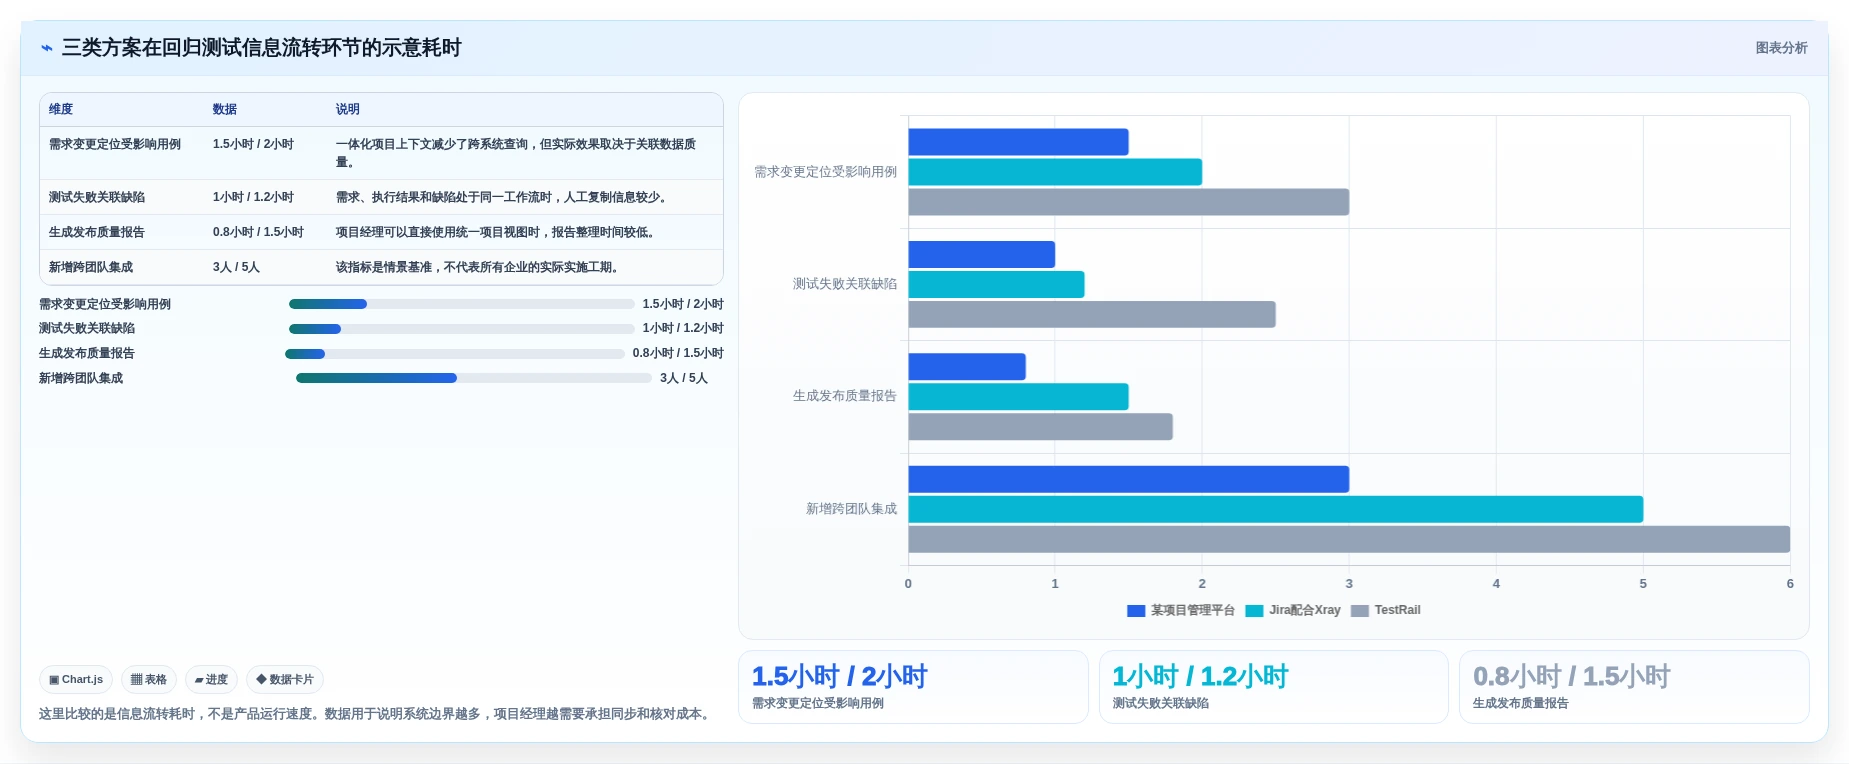
Task: Click table cell 测试失败关联缺陷
Action: [97, 197]
